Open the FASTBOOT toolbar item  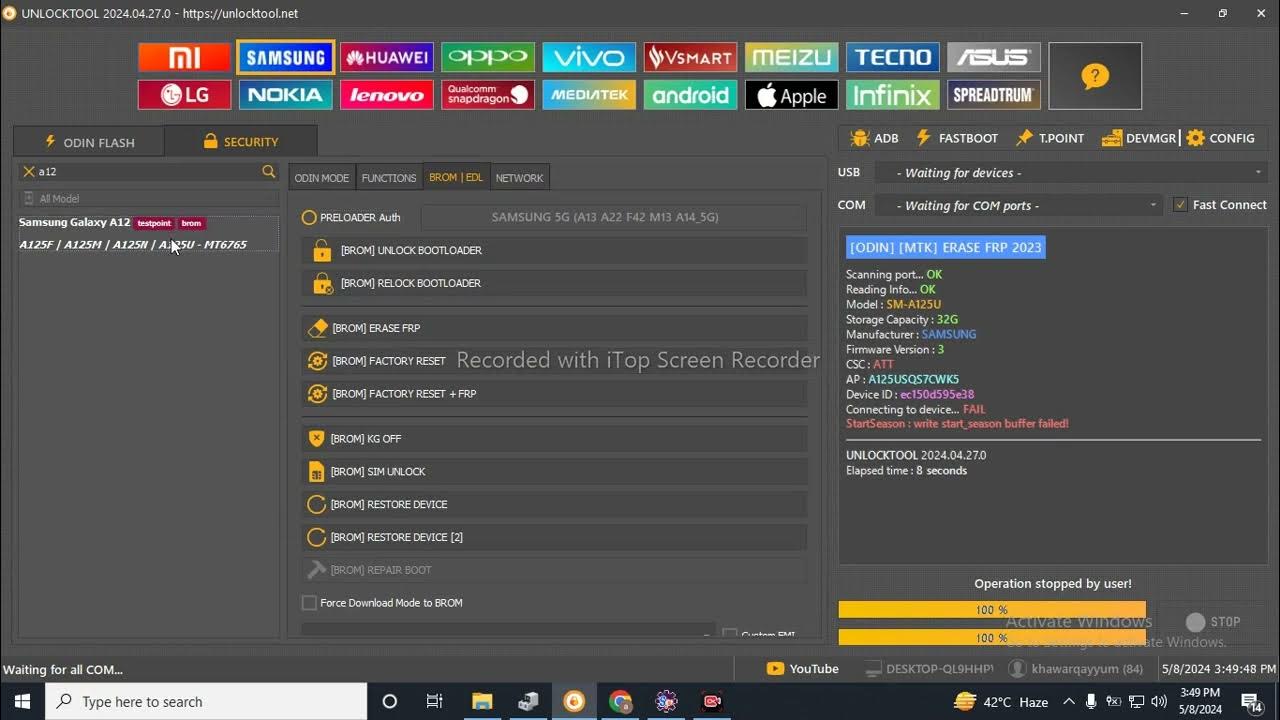coord(956,138)
